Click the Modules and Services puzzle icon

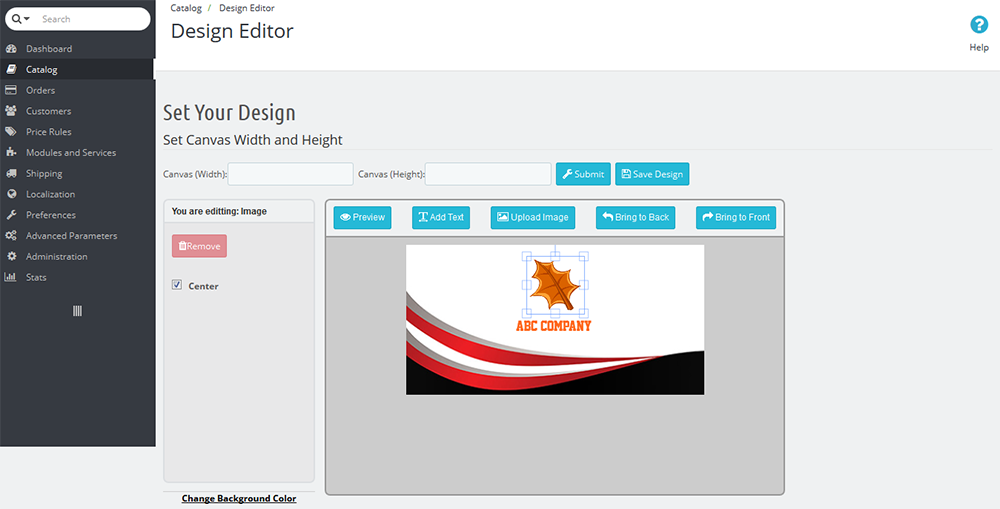pos(11,152)
